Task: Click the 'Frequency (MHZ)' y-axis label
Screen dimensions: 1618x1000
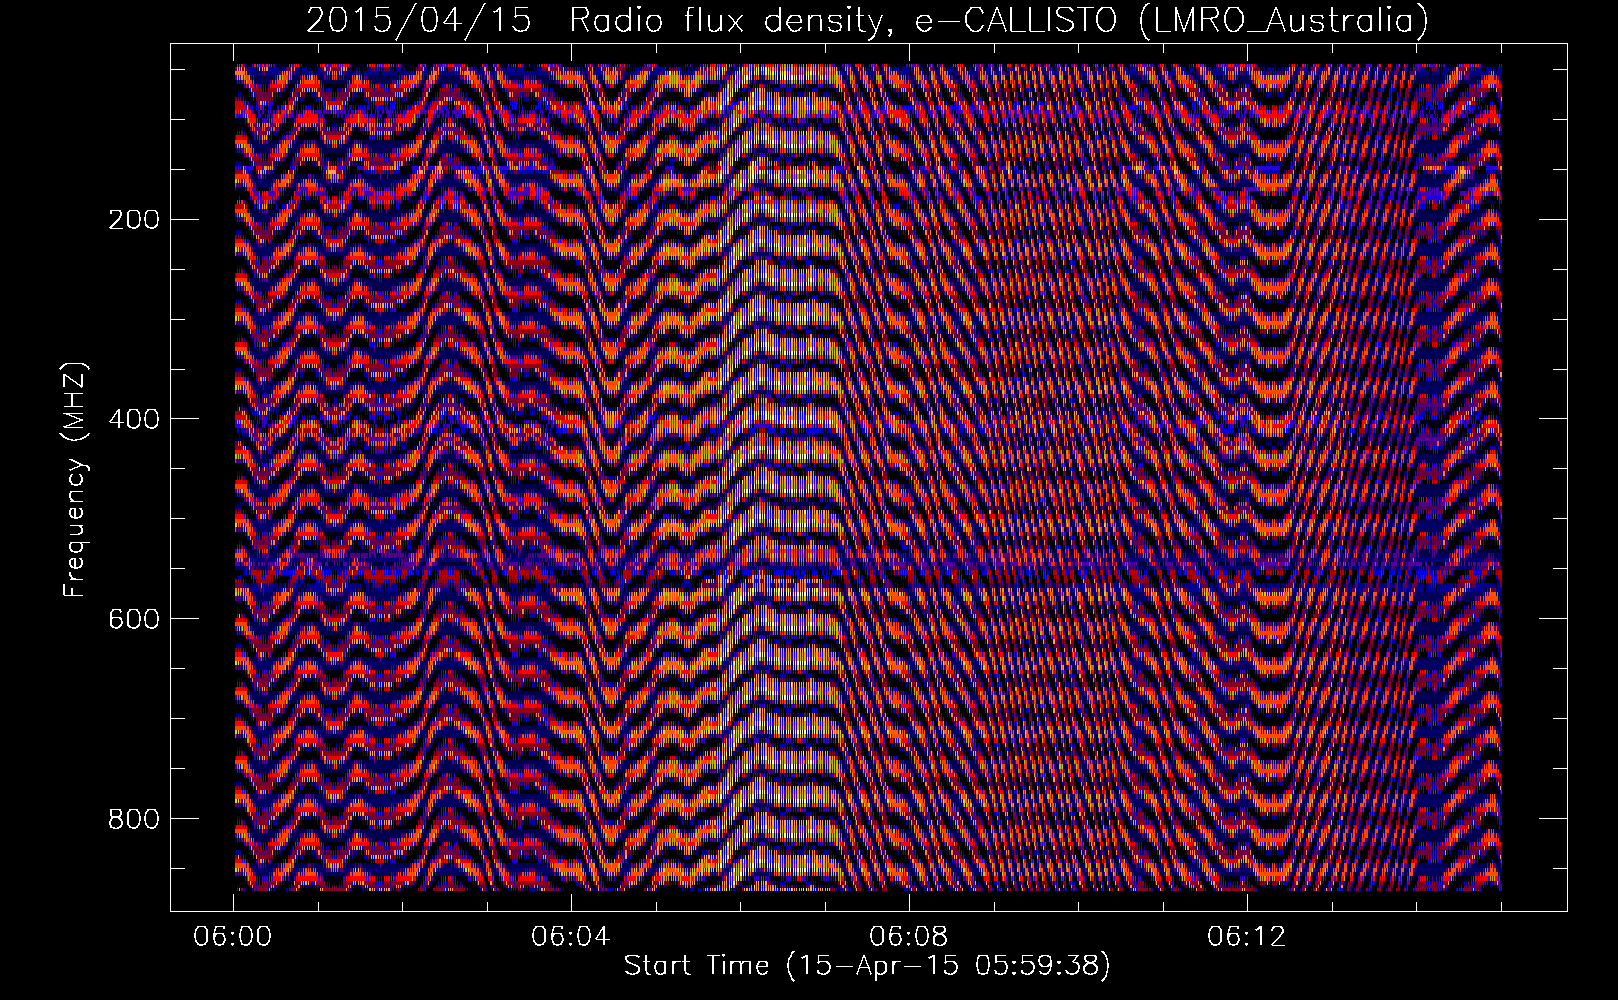Action: tap(75, 480)
